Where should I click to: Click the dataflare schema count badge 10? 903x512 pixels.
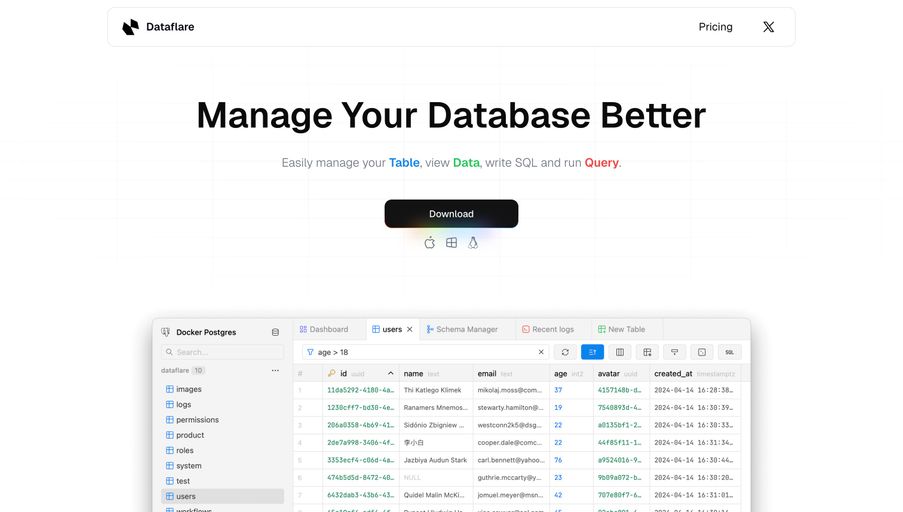(198, 370)
